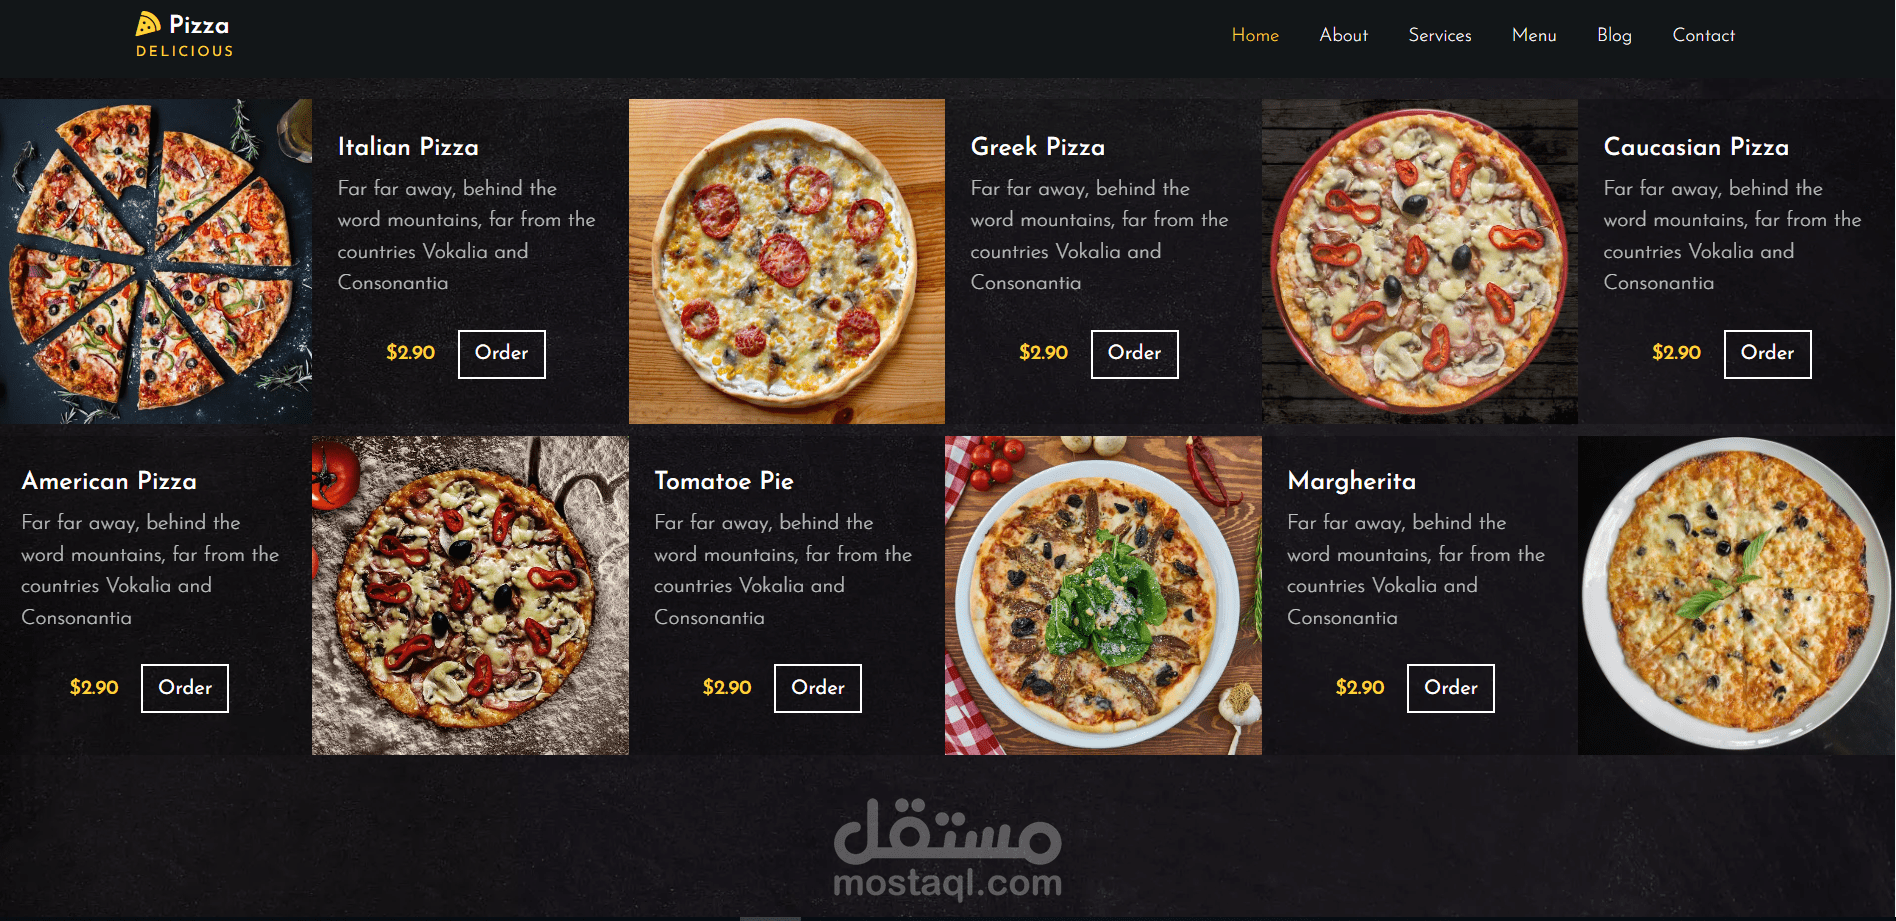The image size is (1896, 921).
Task: Order the Italian Pizza
Action: tap(501, 354)
